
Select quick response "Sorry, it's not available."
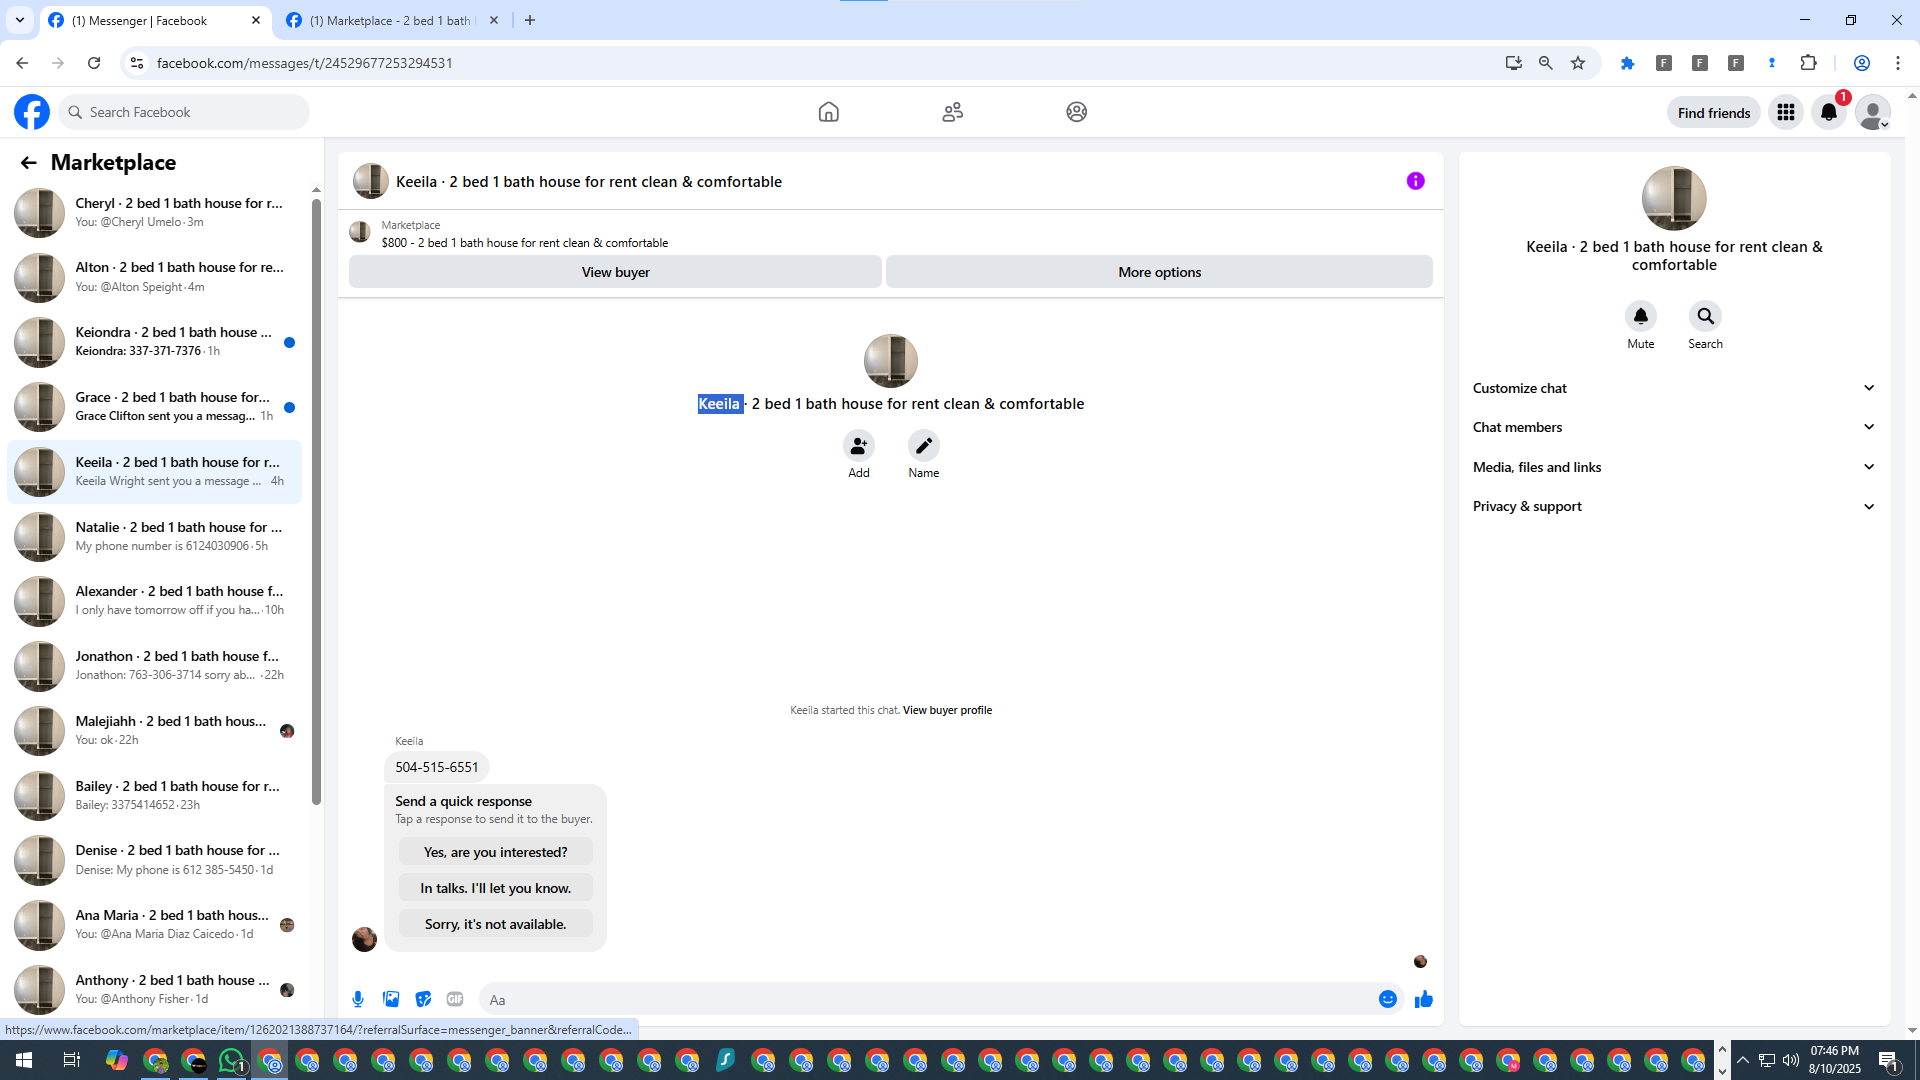tap(495, 924)
